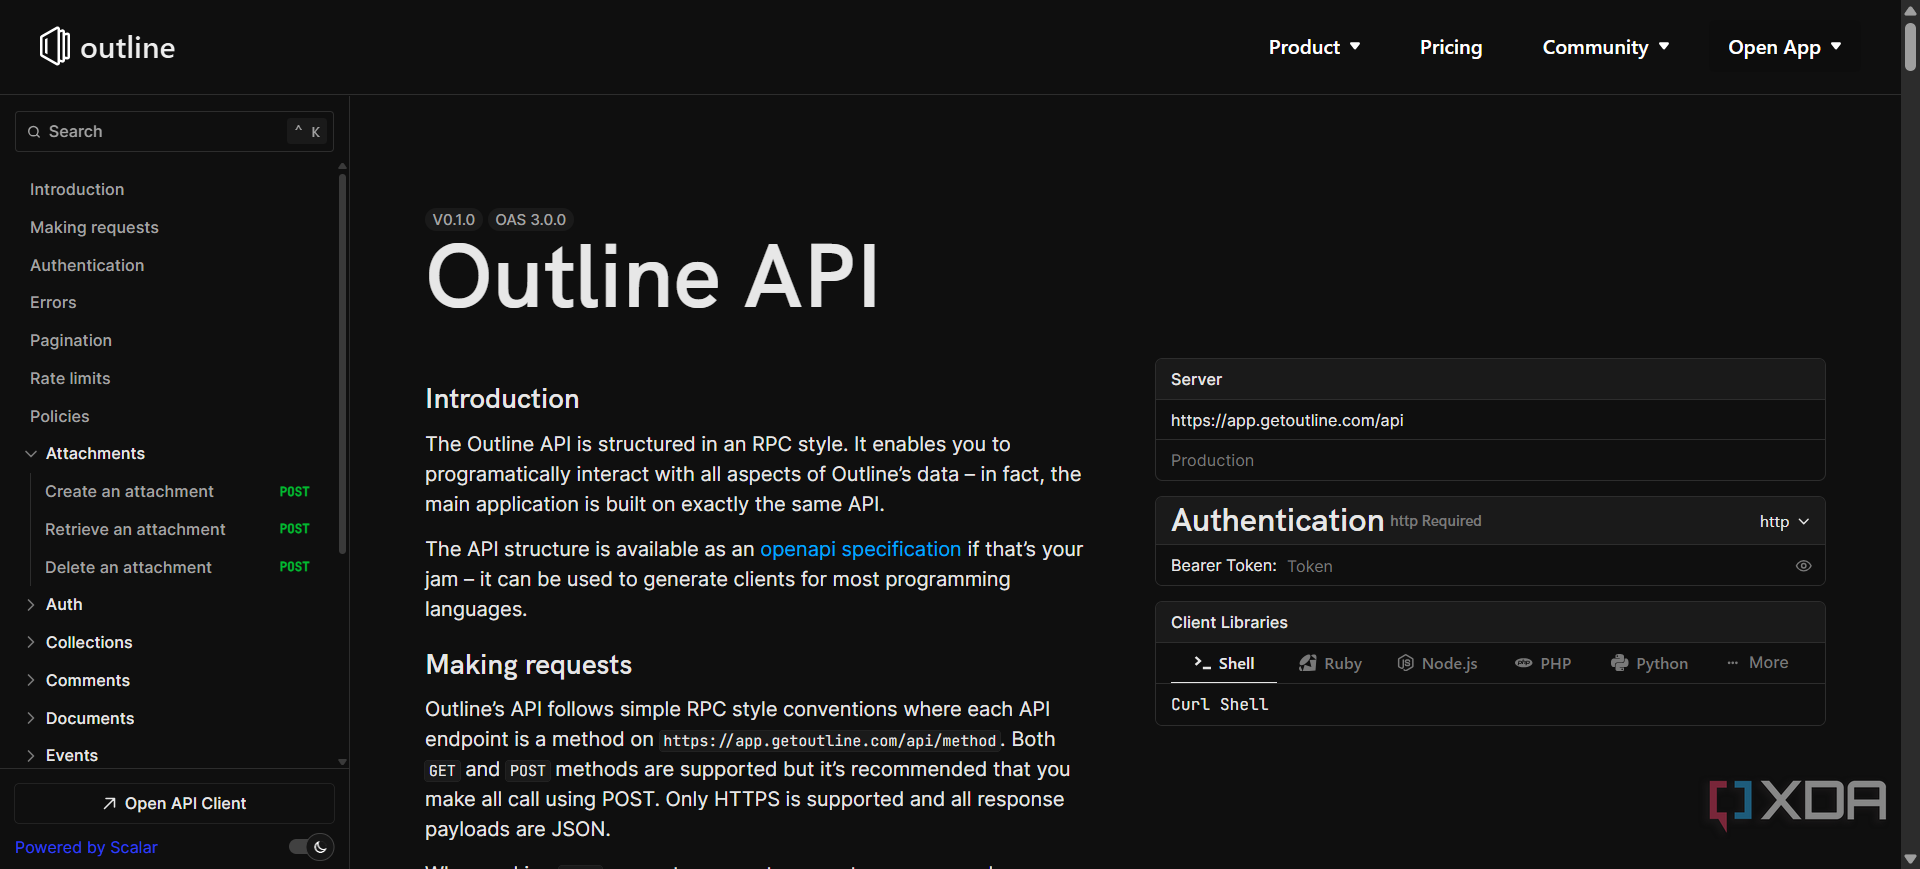Click the Node.js hexagon icon

pos(1405,663)
